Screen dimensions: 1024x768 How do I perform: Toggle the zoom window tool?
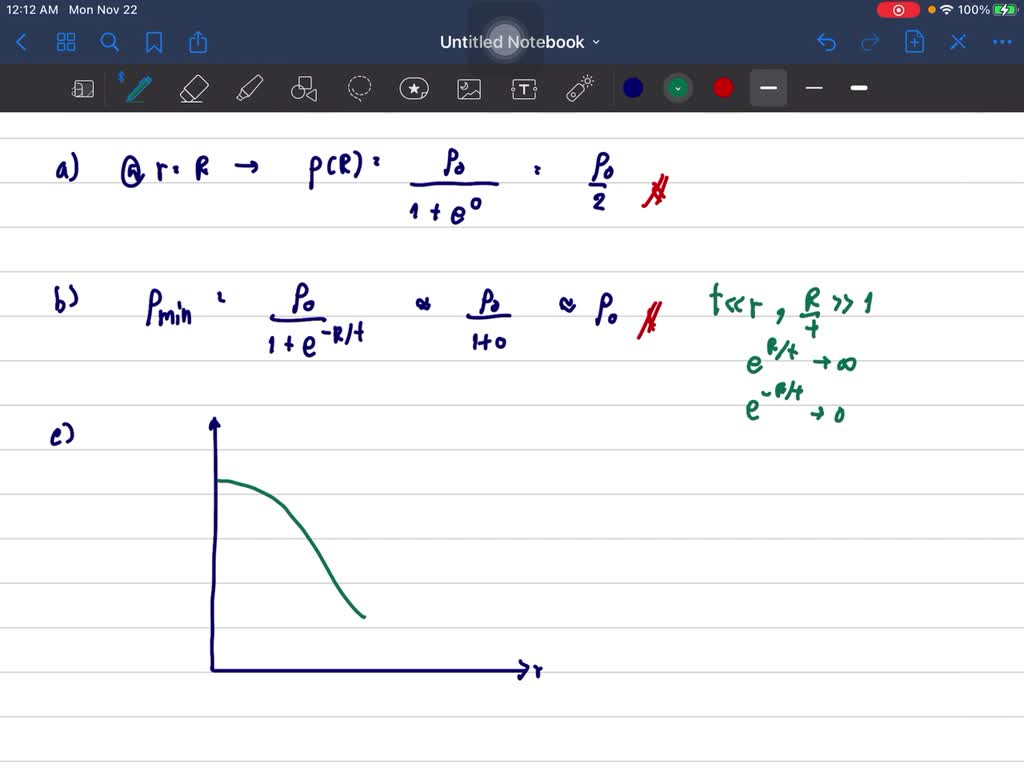pyautogui.click(x=83, y=89)
